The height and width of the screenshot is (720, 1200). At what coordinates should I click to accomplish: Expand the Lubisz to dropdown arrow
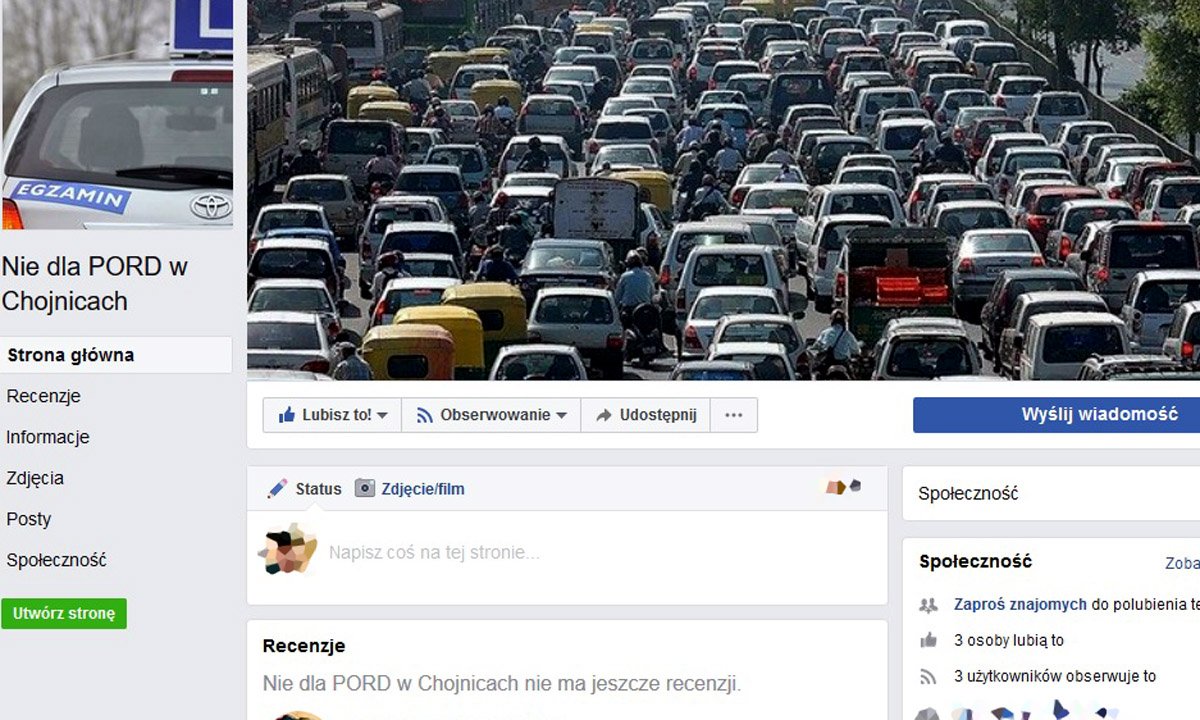[382, 416]
